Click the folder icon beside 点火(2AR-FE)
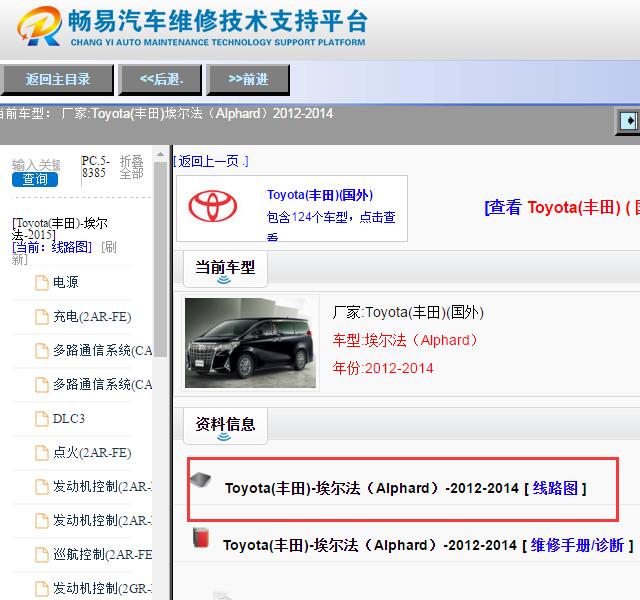Screen dimensions: 640x600 42,453
